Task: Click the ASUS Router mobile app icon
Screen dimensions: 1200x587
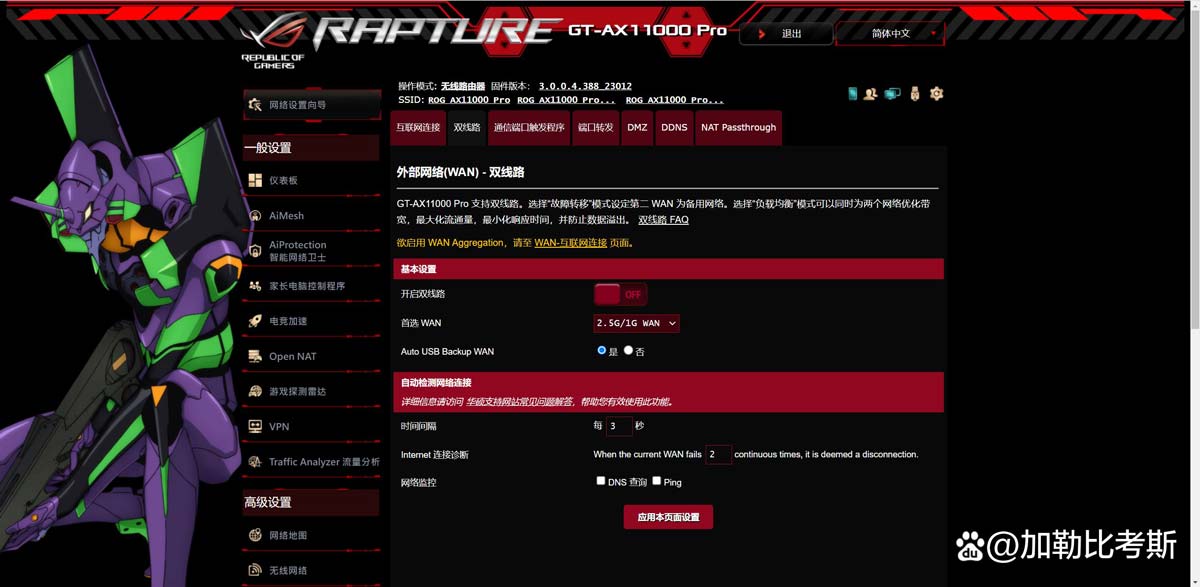Action: [x=853, y=94]
